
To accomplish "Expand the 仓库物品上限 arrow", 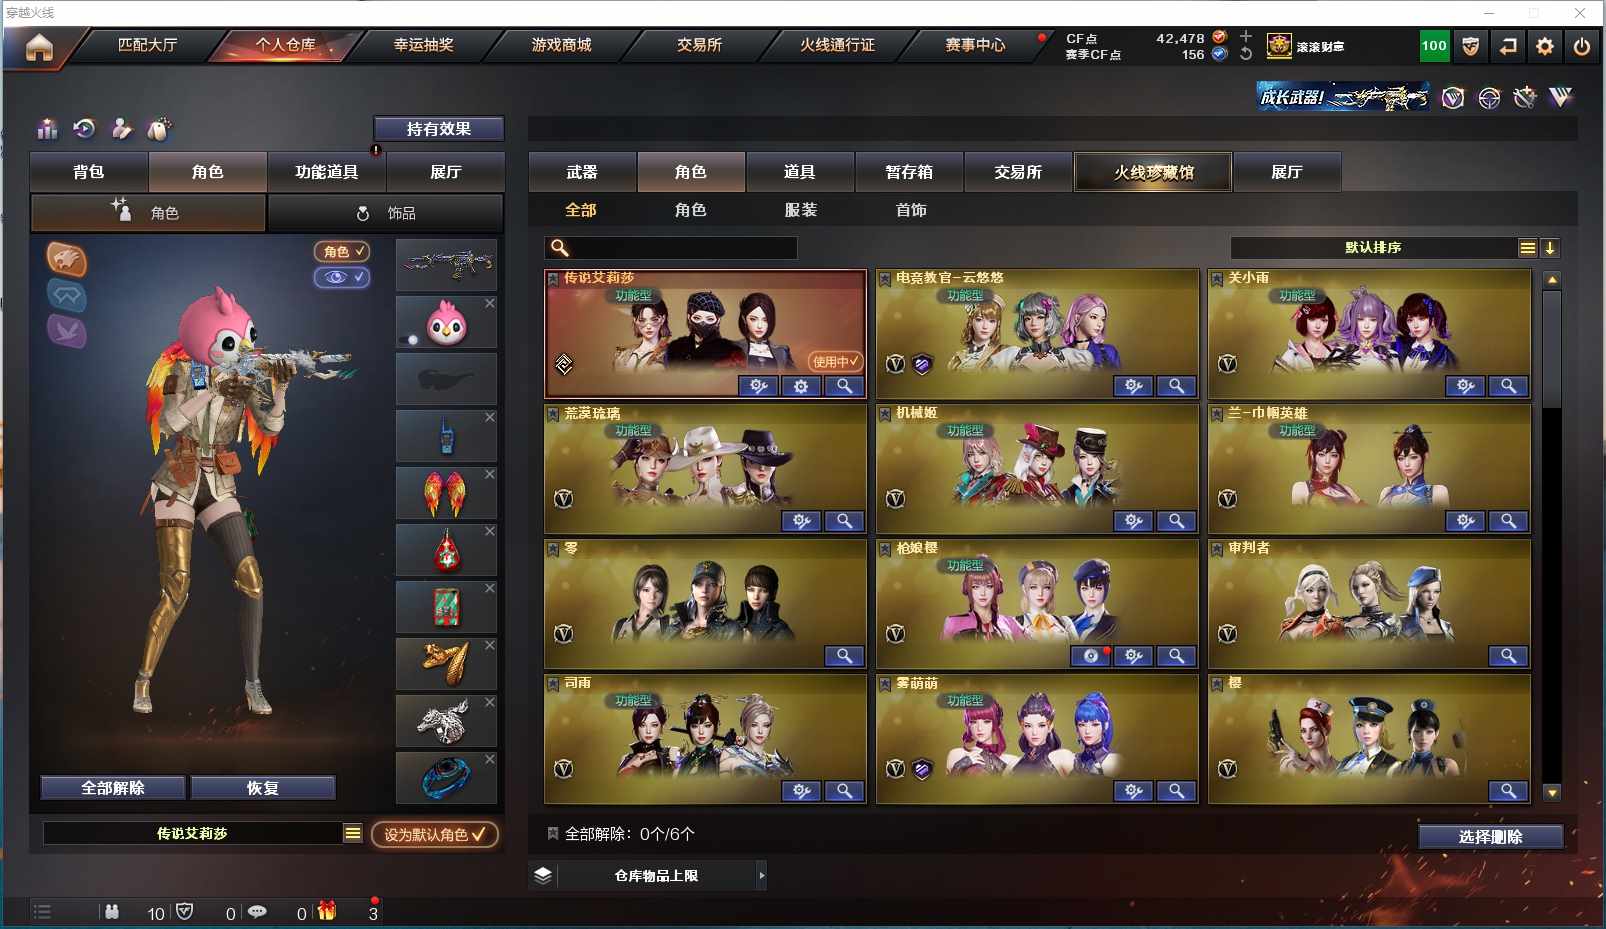I will point(761,875).
